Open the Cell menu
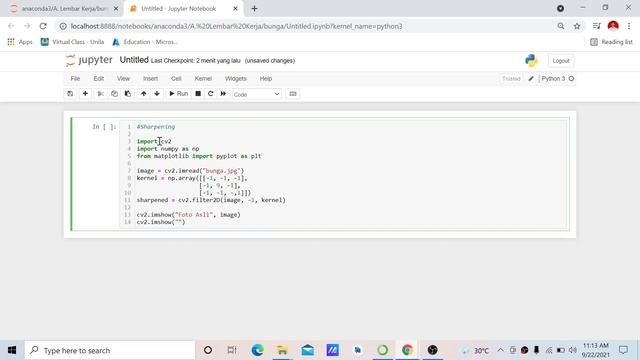 (x=176, y=79)
